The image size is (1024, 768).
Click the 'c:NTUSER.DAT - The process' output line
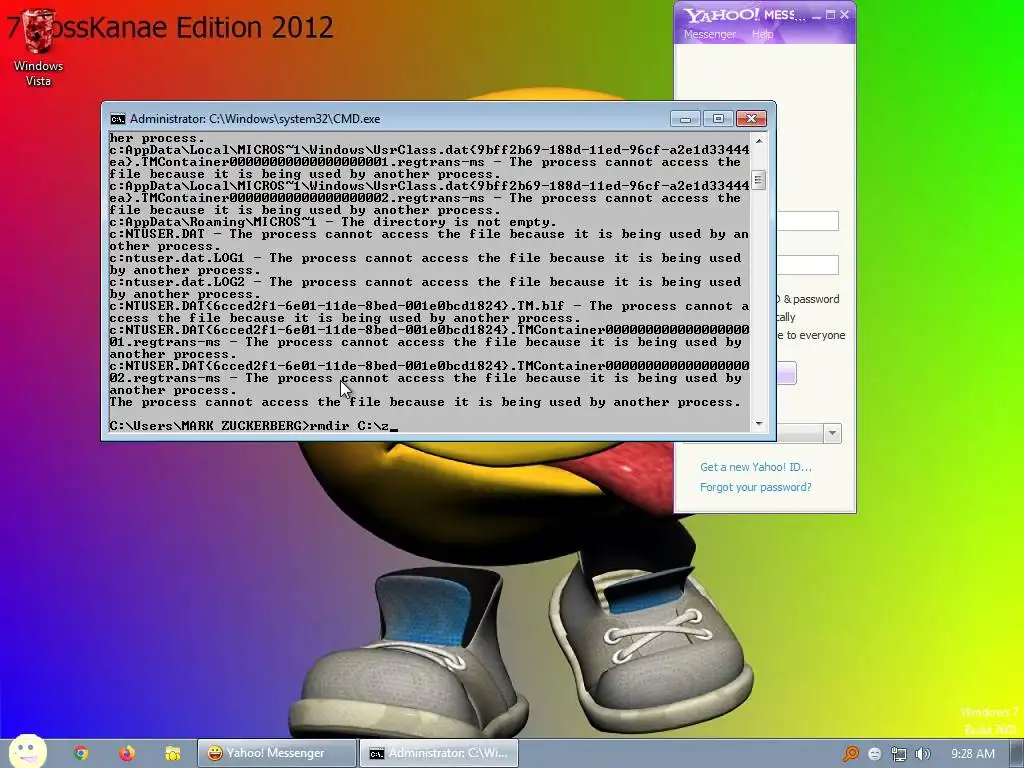(x=429, y=234)
